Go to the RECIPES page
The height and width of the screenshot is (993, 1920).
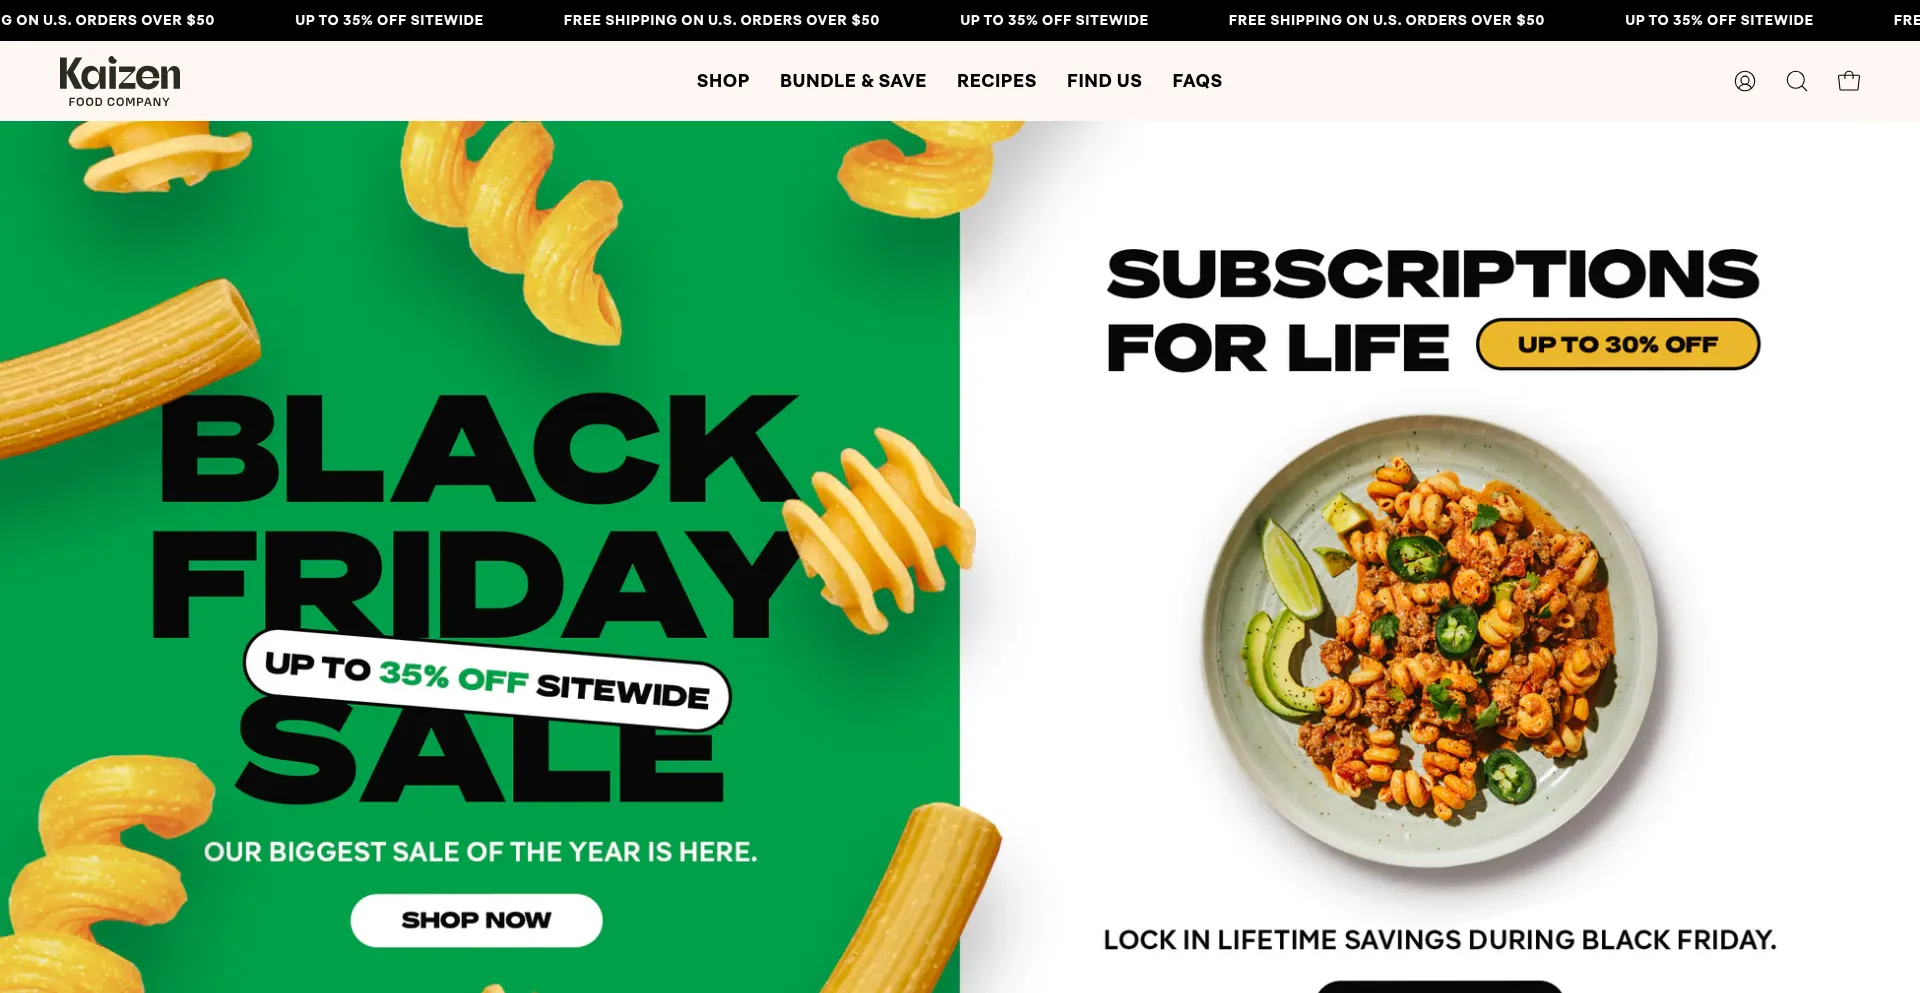coord(996,81)
